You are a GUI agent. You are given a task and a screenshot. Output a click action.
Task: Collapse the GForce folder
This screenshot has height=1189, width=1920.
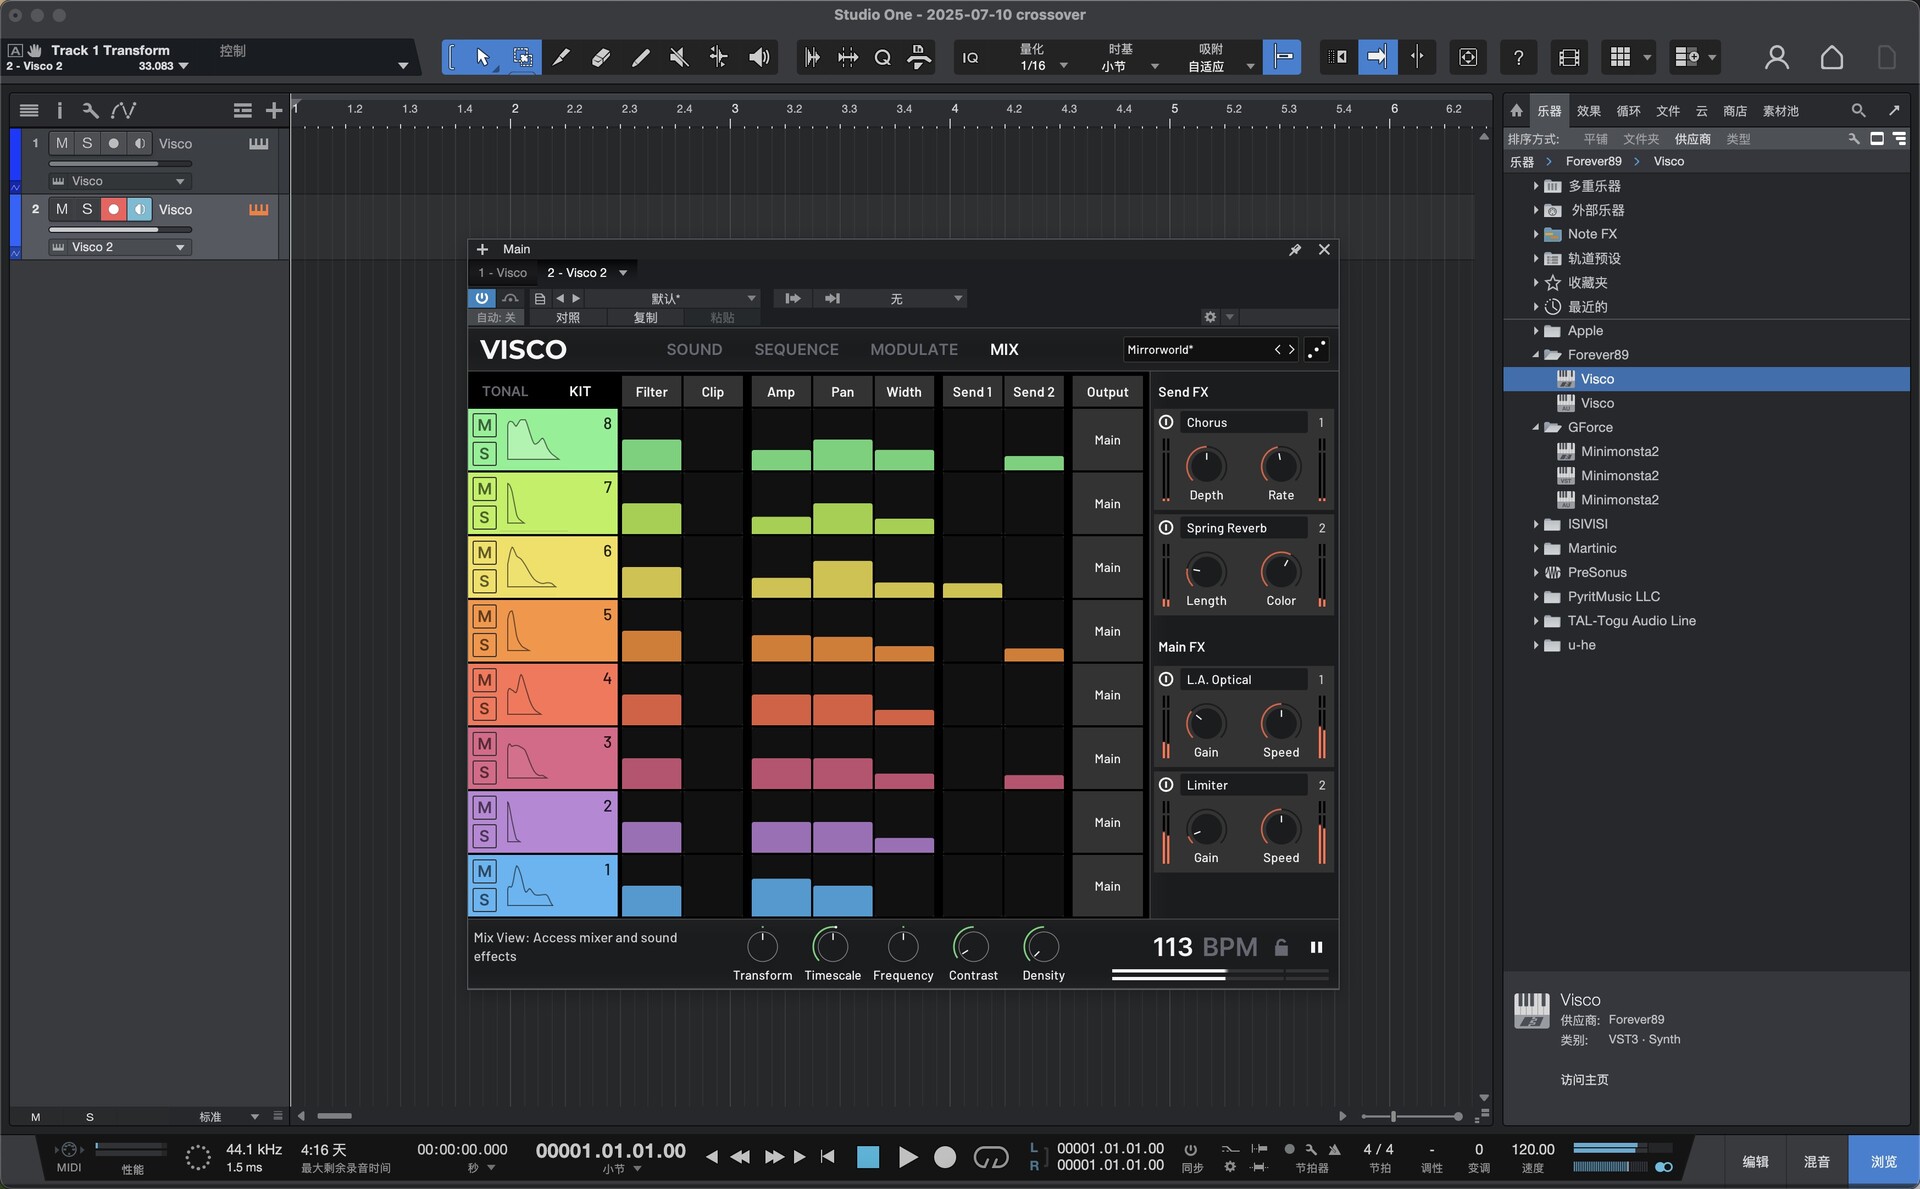[x=1536, y=427]
